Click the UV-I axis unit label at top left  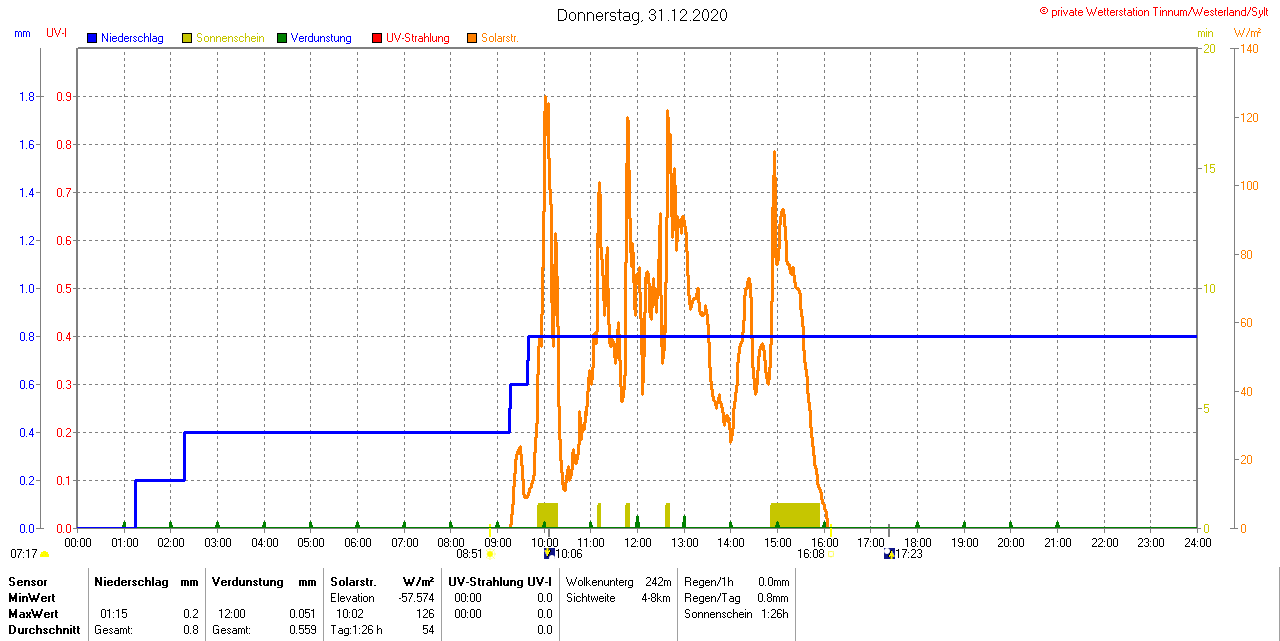tap(57, 33)
